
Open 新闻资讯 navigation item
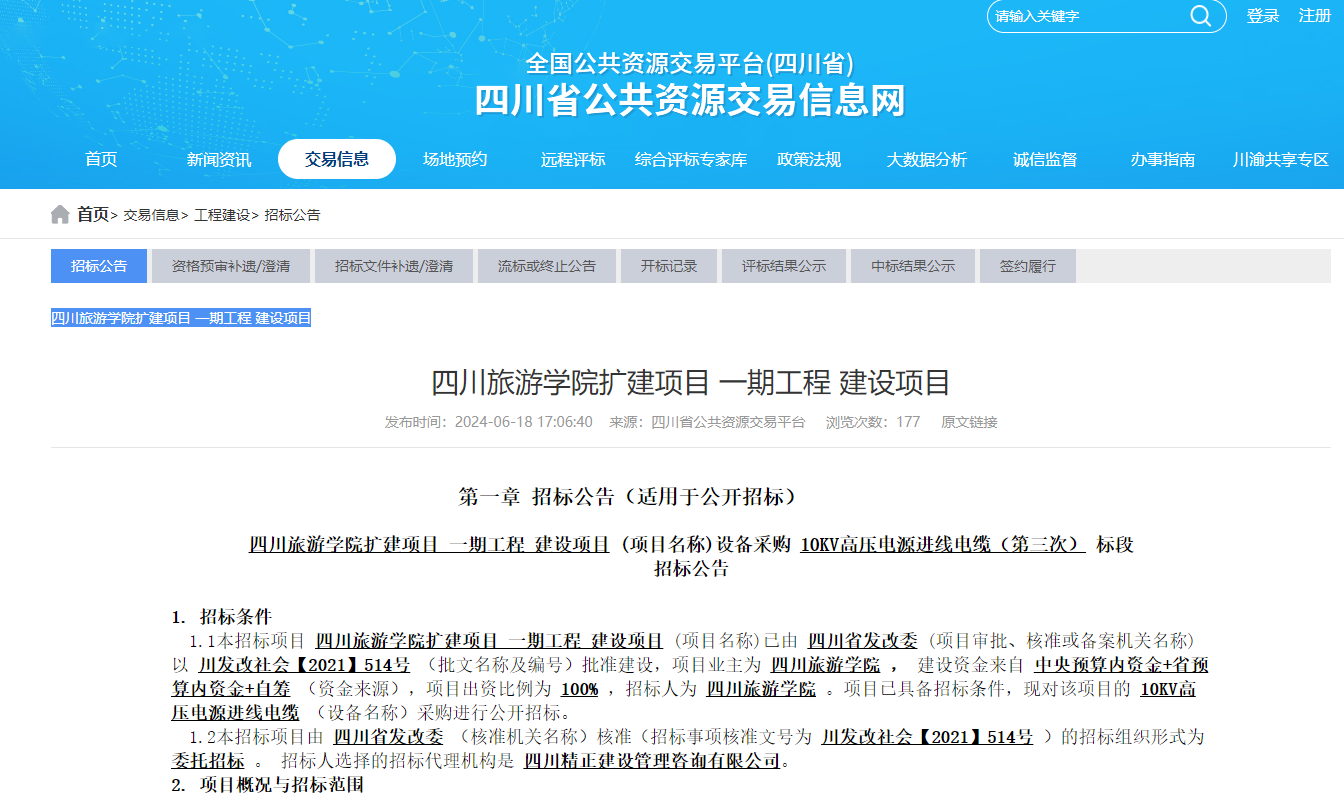click(219, 160)
